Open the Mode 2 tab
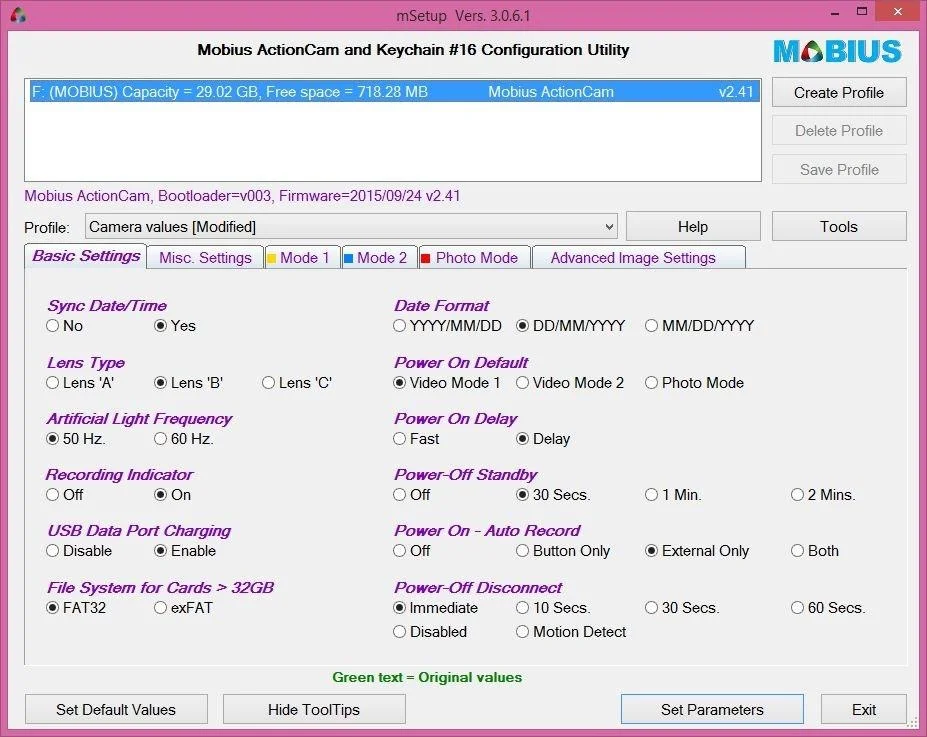The height and width of the screenshot is (737, 927). [x=380, y=258]
